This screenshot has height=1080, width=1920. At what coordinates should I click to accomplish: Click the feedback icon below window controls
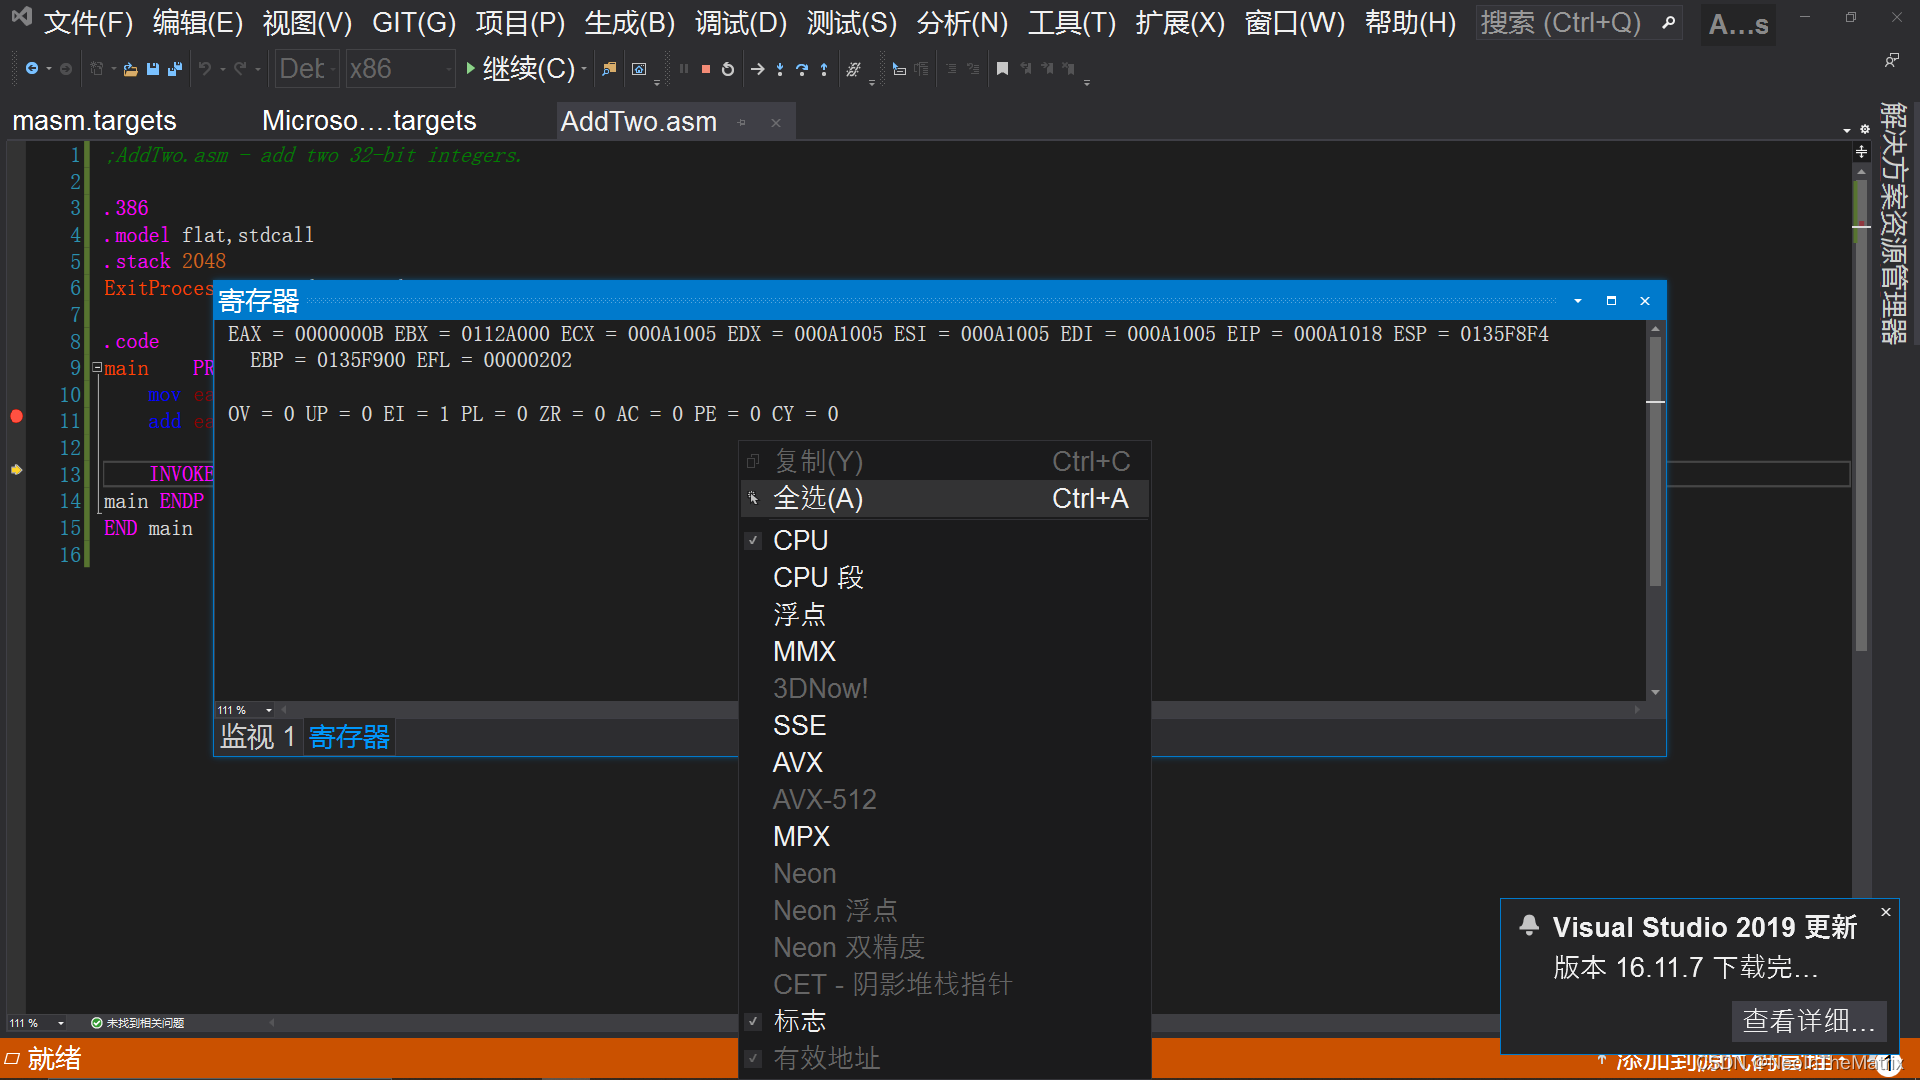coord(1891,60)
